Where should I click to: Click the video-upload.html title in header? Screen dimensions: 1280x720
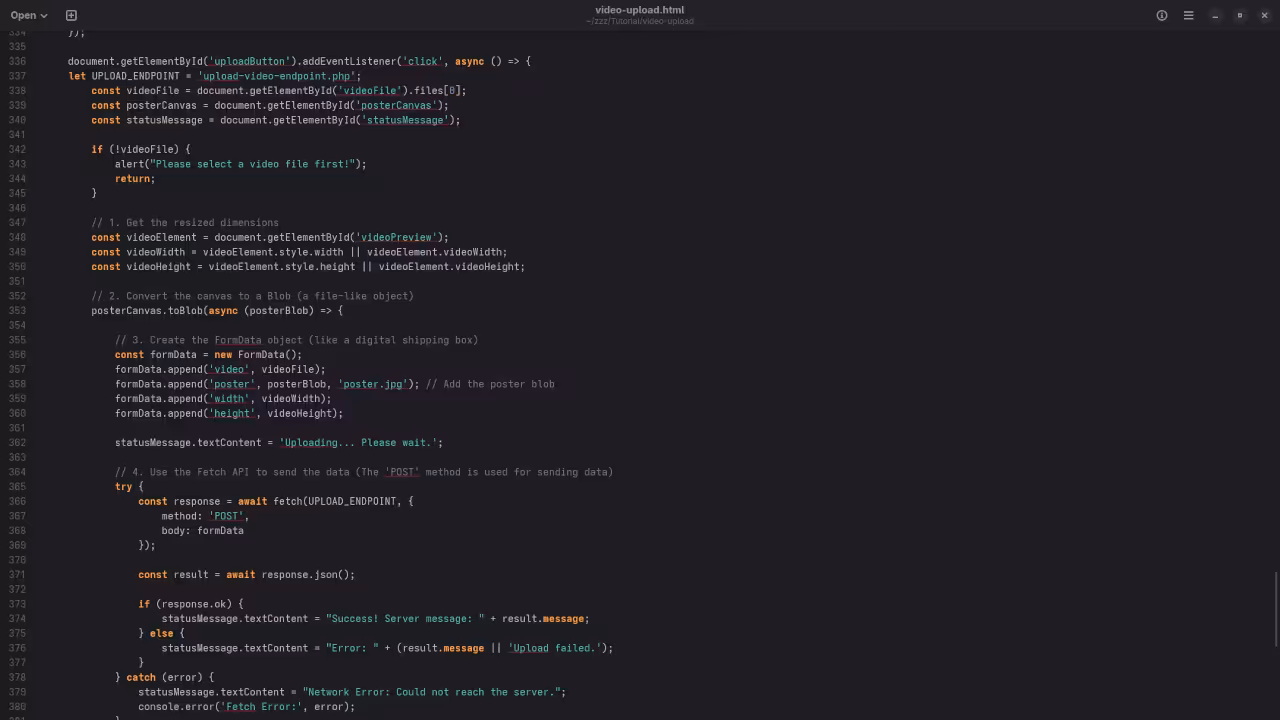[x=639, y=10]
